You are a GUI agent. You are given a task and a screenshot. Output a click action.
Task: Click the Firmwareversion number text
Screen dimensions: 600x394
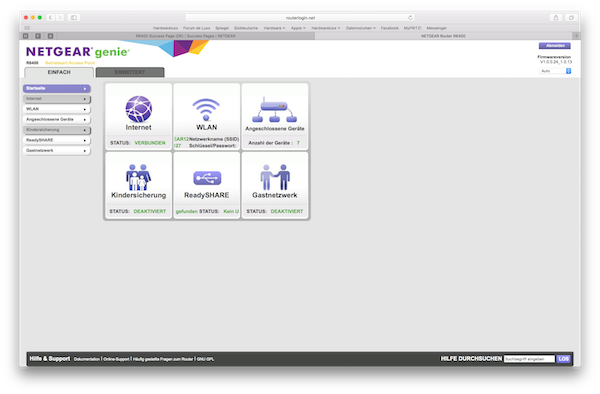556,62
